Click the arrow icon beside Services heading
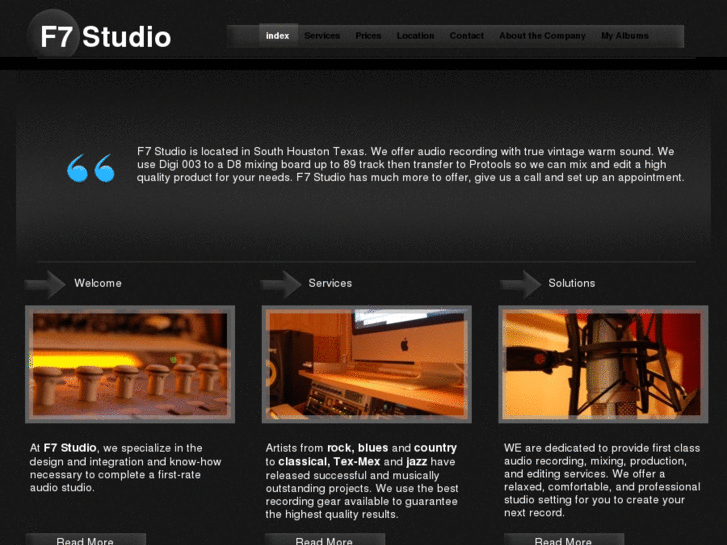The image size is (727, 545). coord(281,284)
